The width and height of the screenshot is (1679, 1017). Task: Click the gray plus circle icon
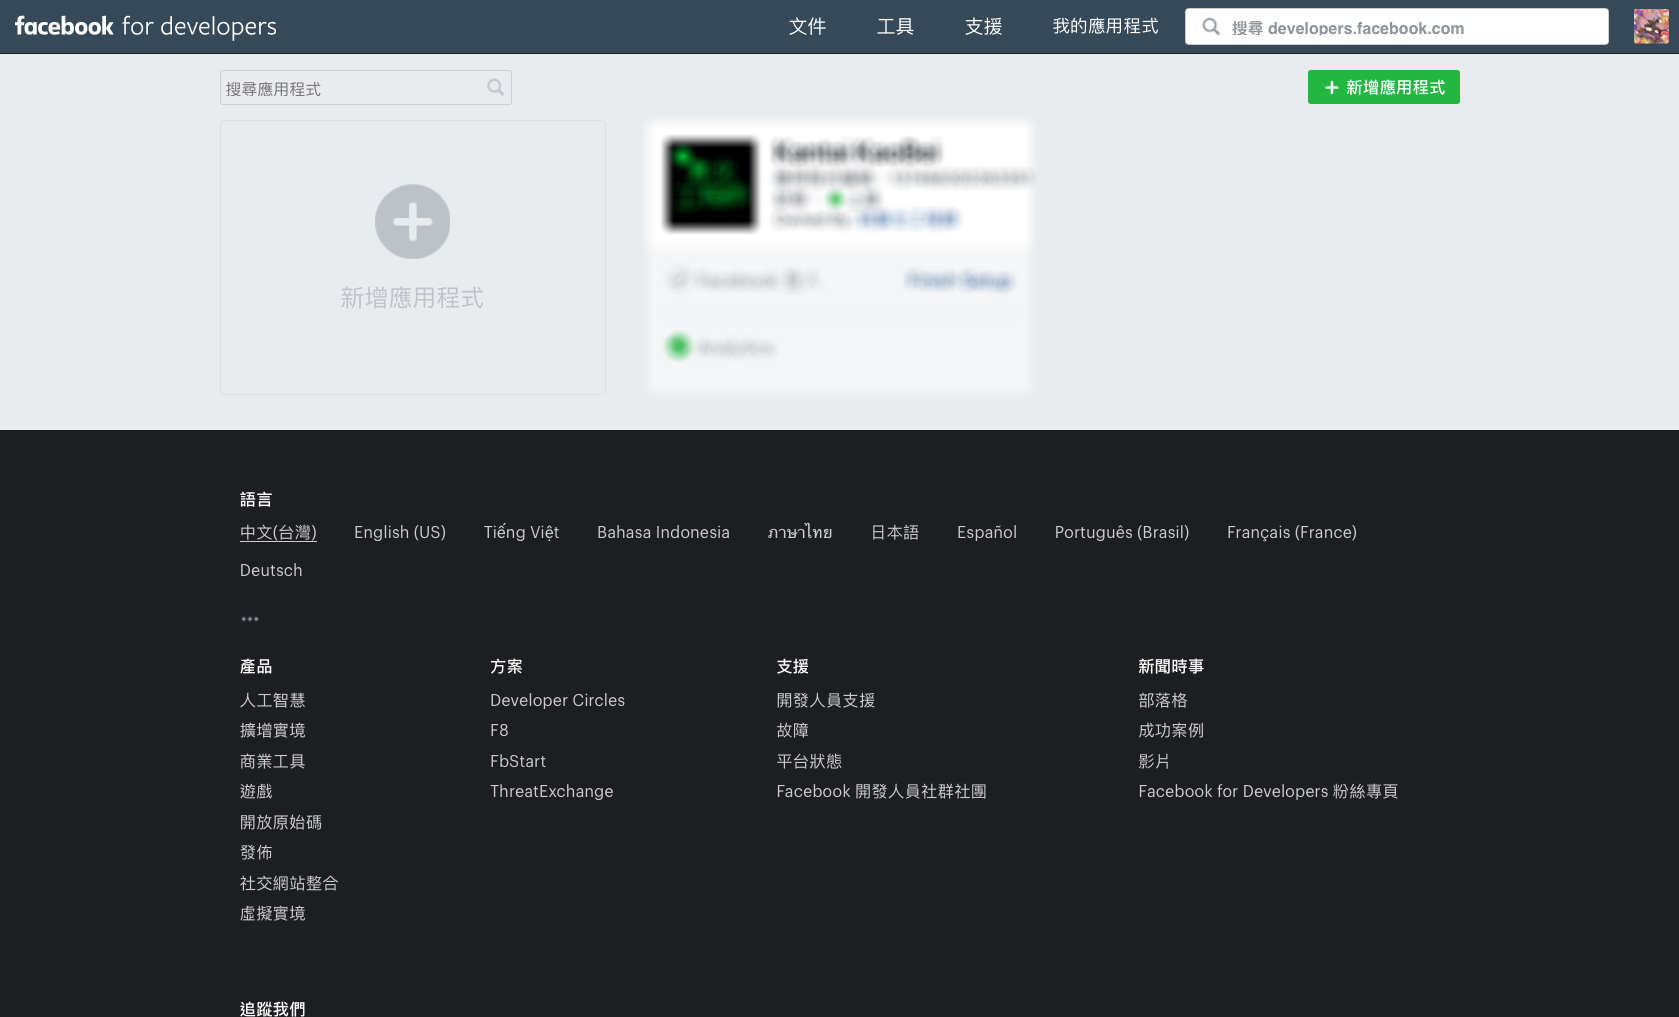[412, 222]
